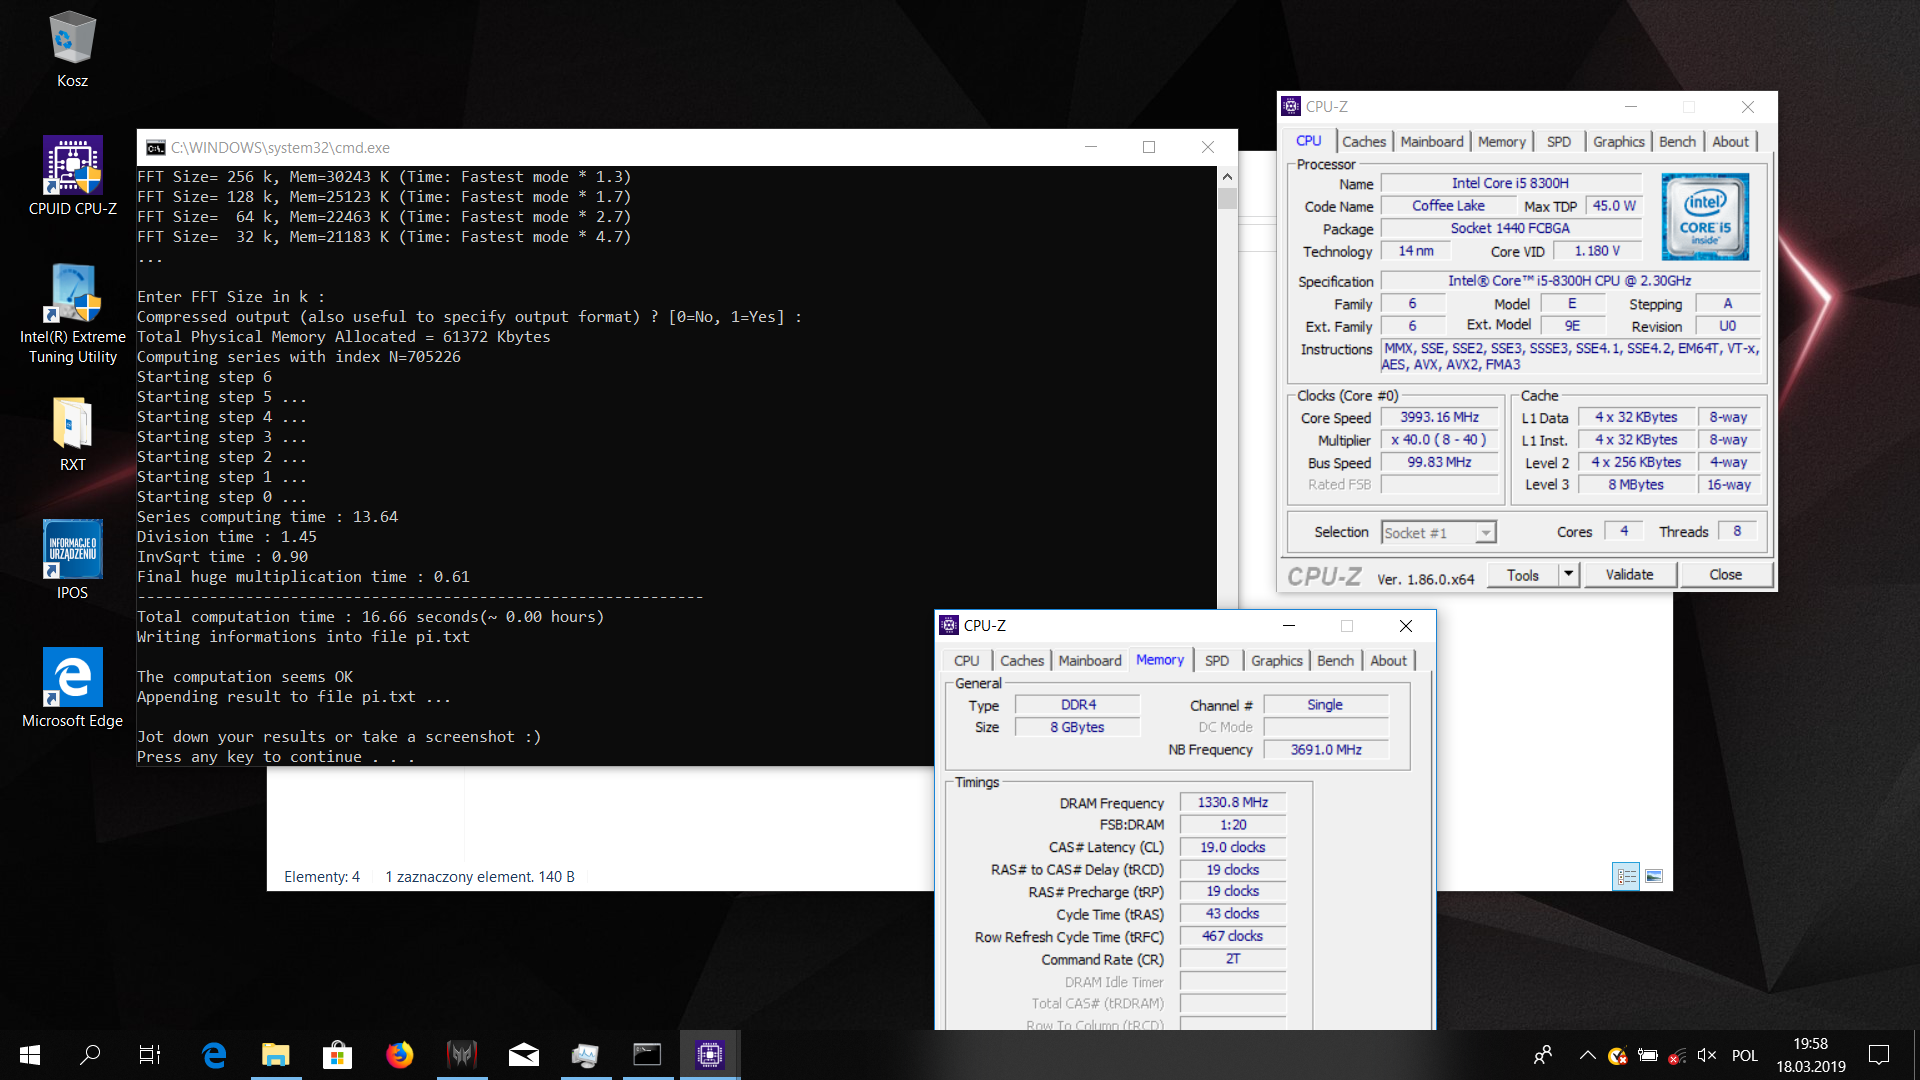Open the People icon in system tray

click(x=1543, y=1055)
